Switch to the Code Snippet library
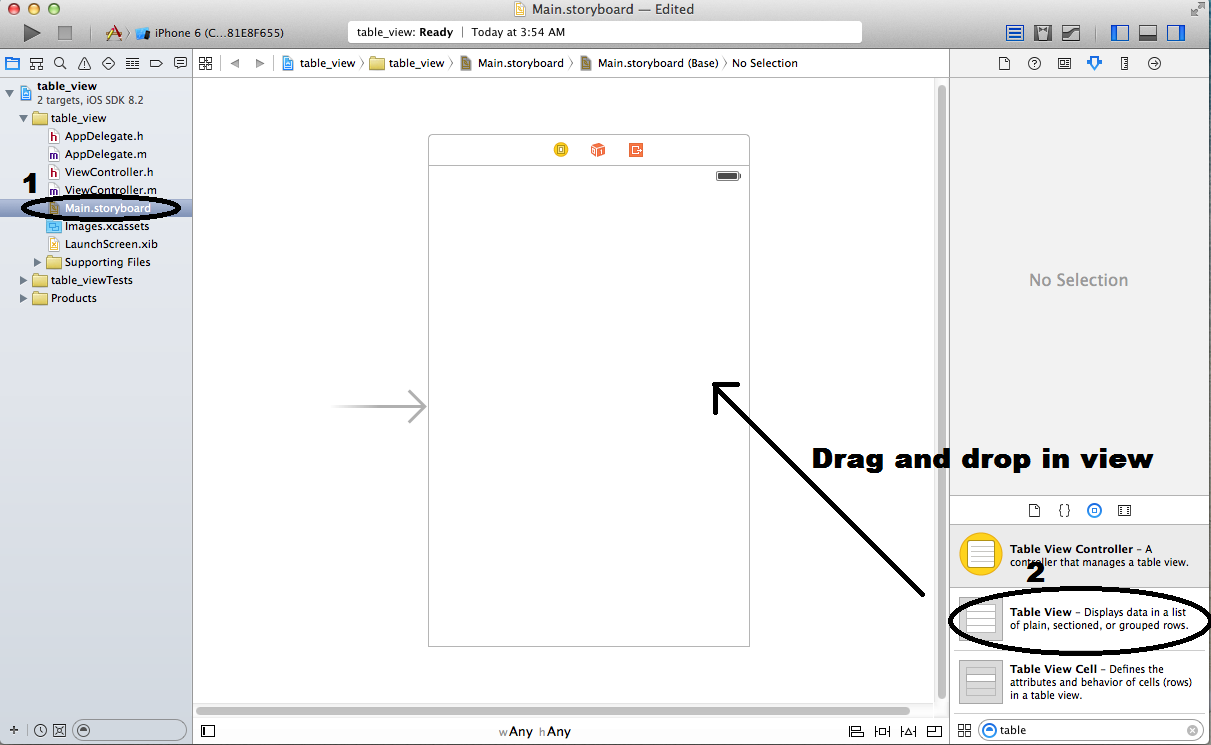 pyautogui.click(x=1064, y=510)
